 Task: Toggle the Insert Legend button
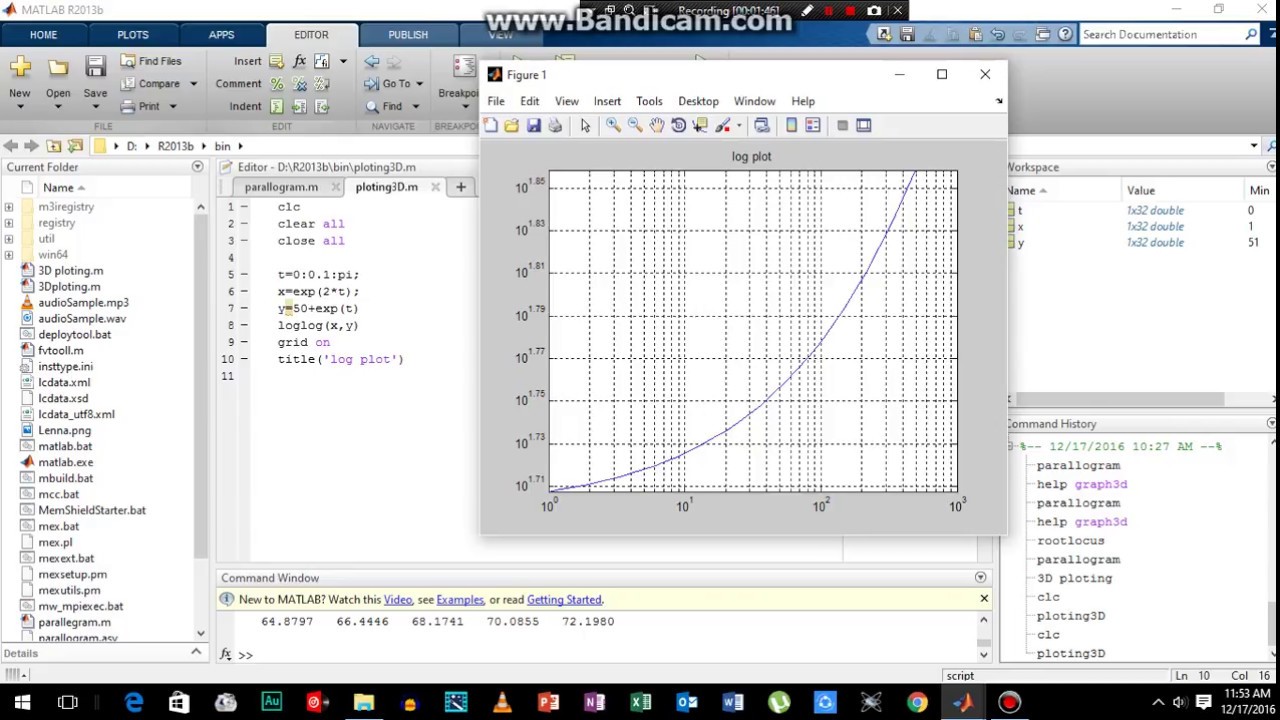(x=813, y=125)
